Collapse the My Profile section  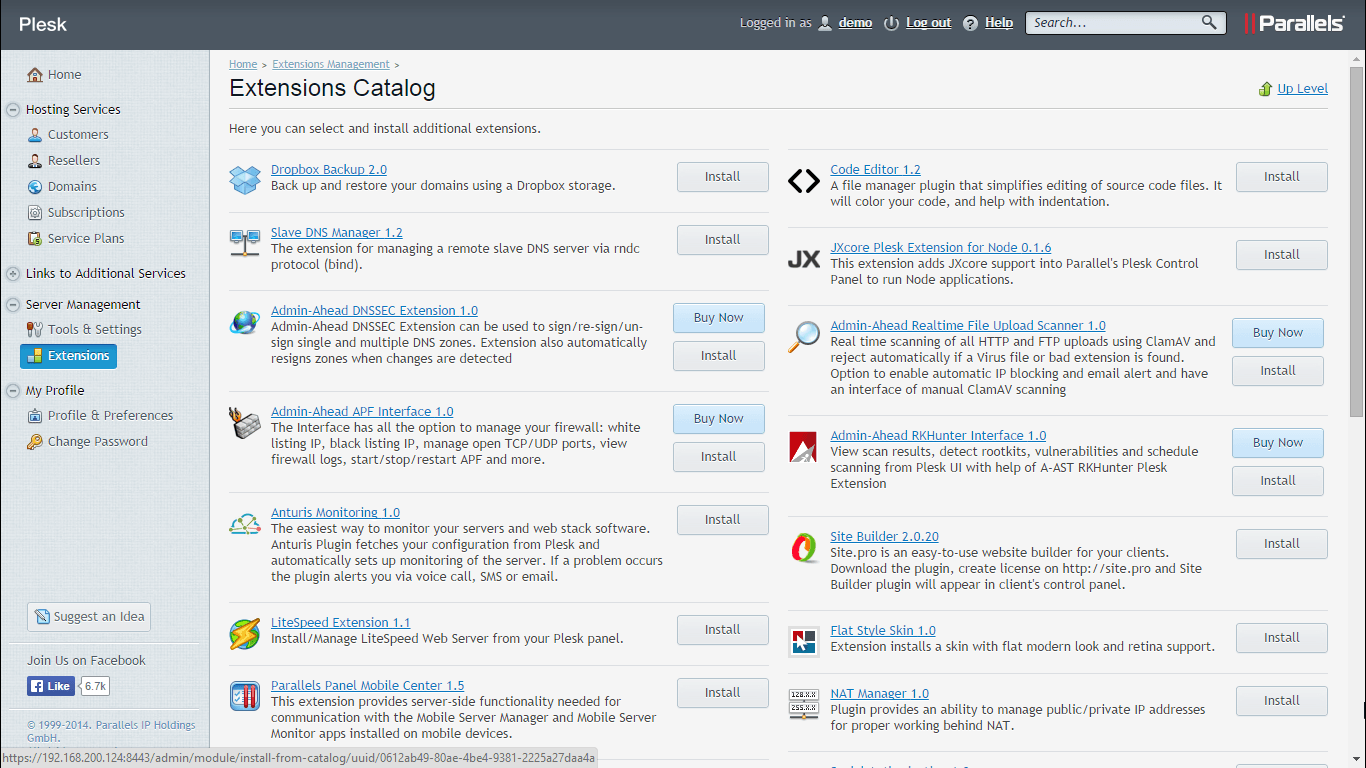point(13,391)
